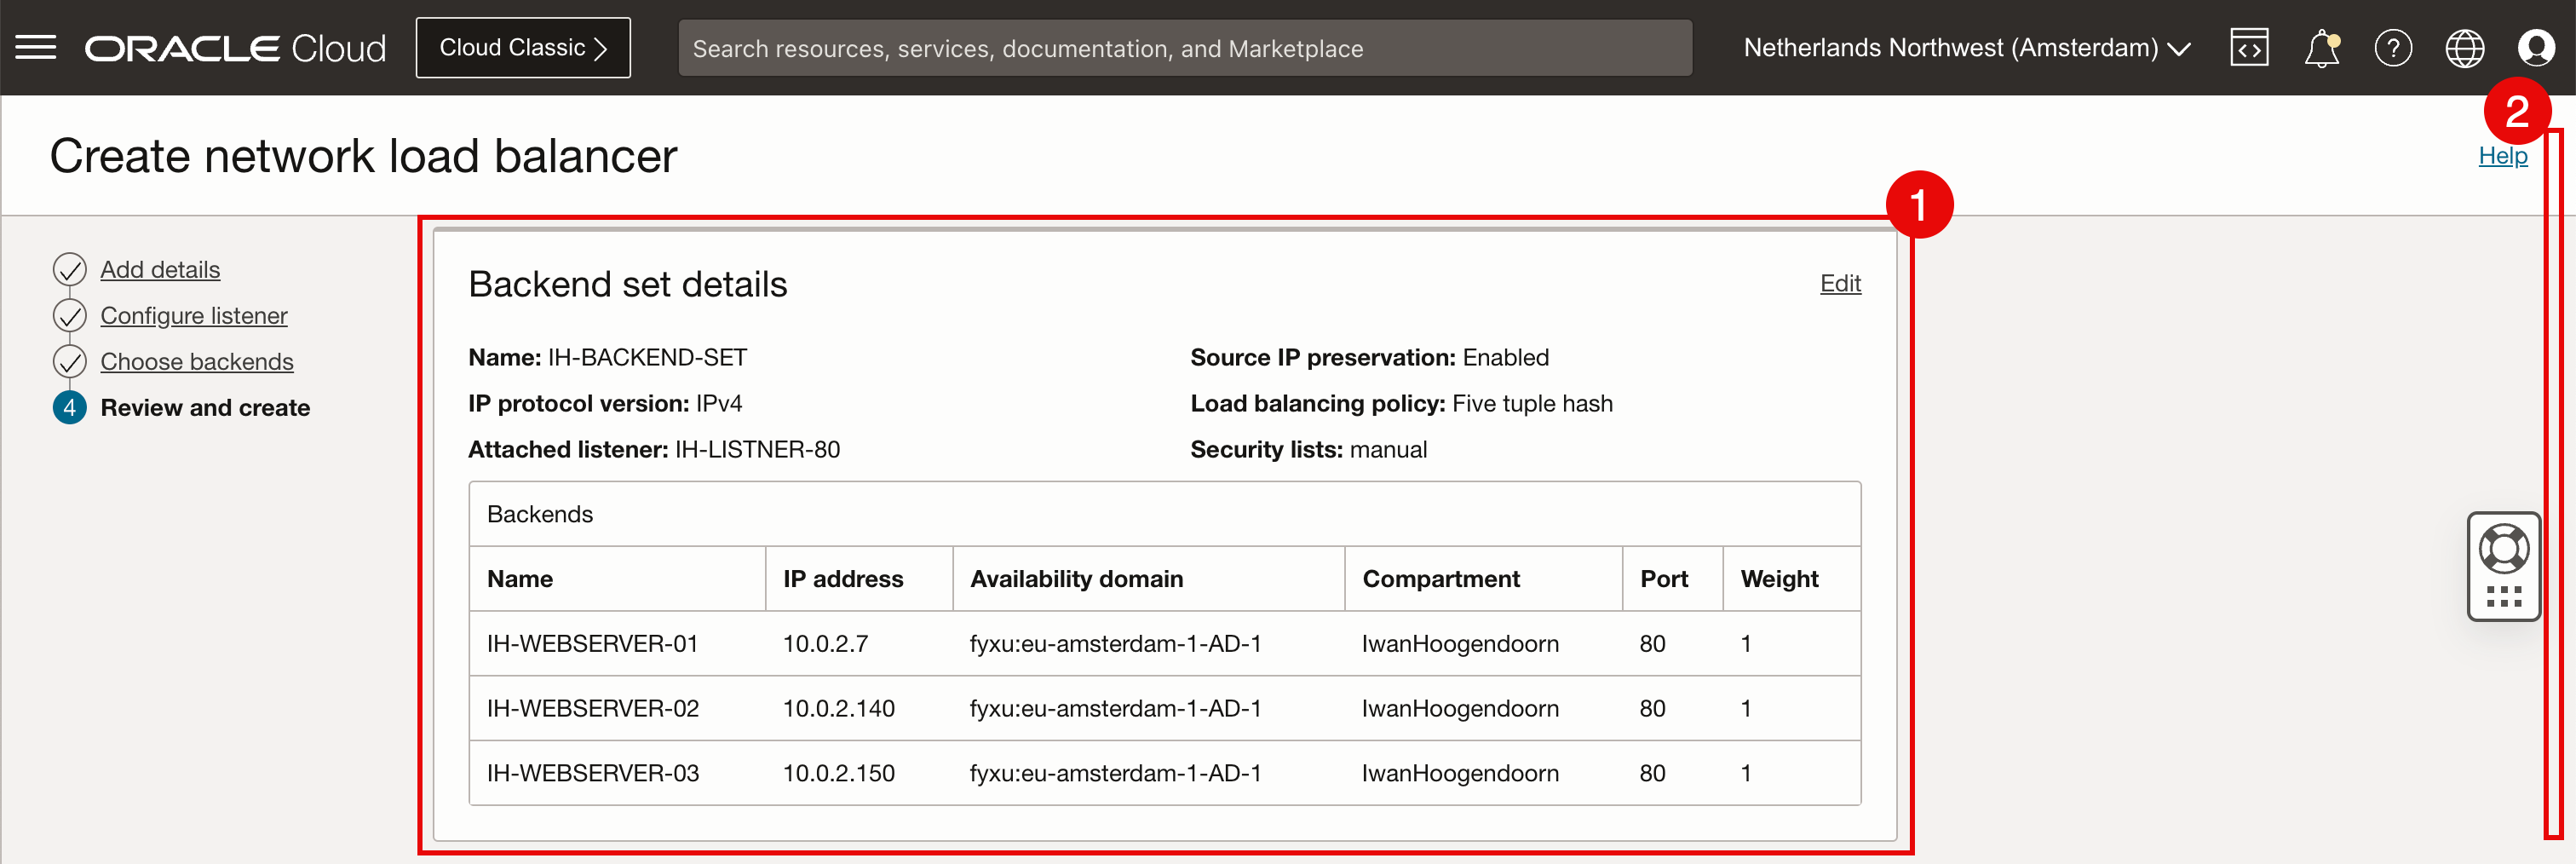
Task: Select the IH-WEBSERVER-02 backend row
Action: point(1164,708)
